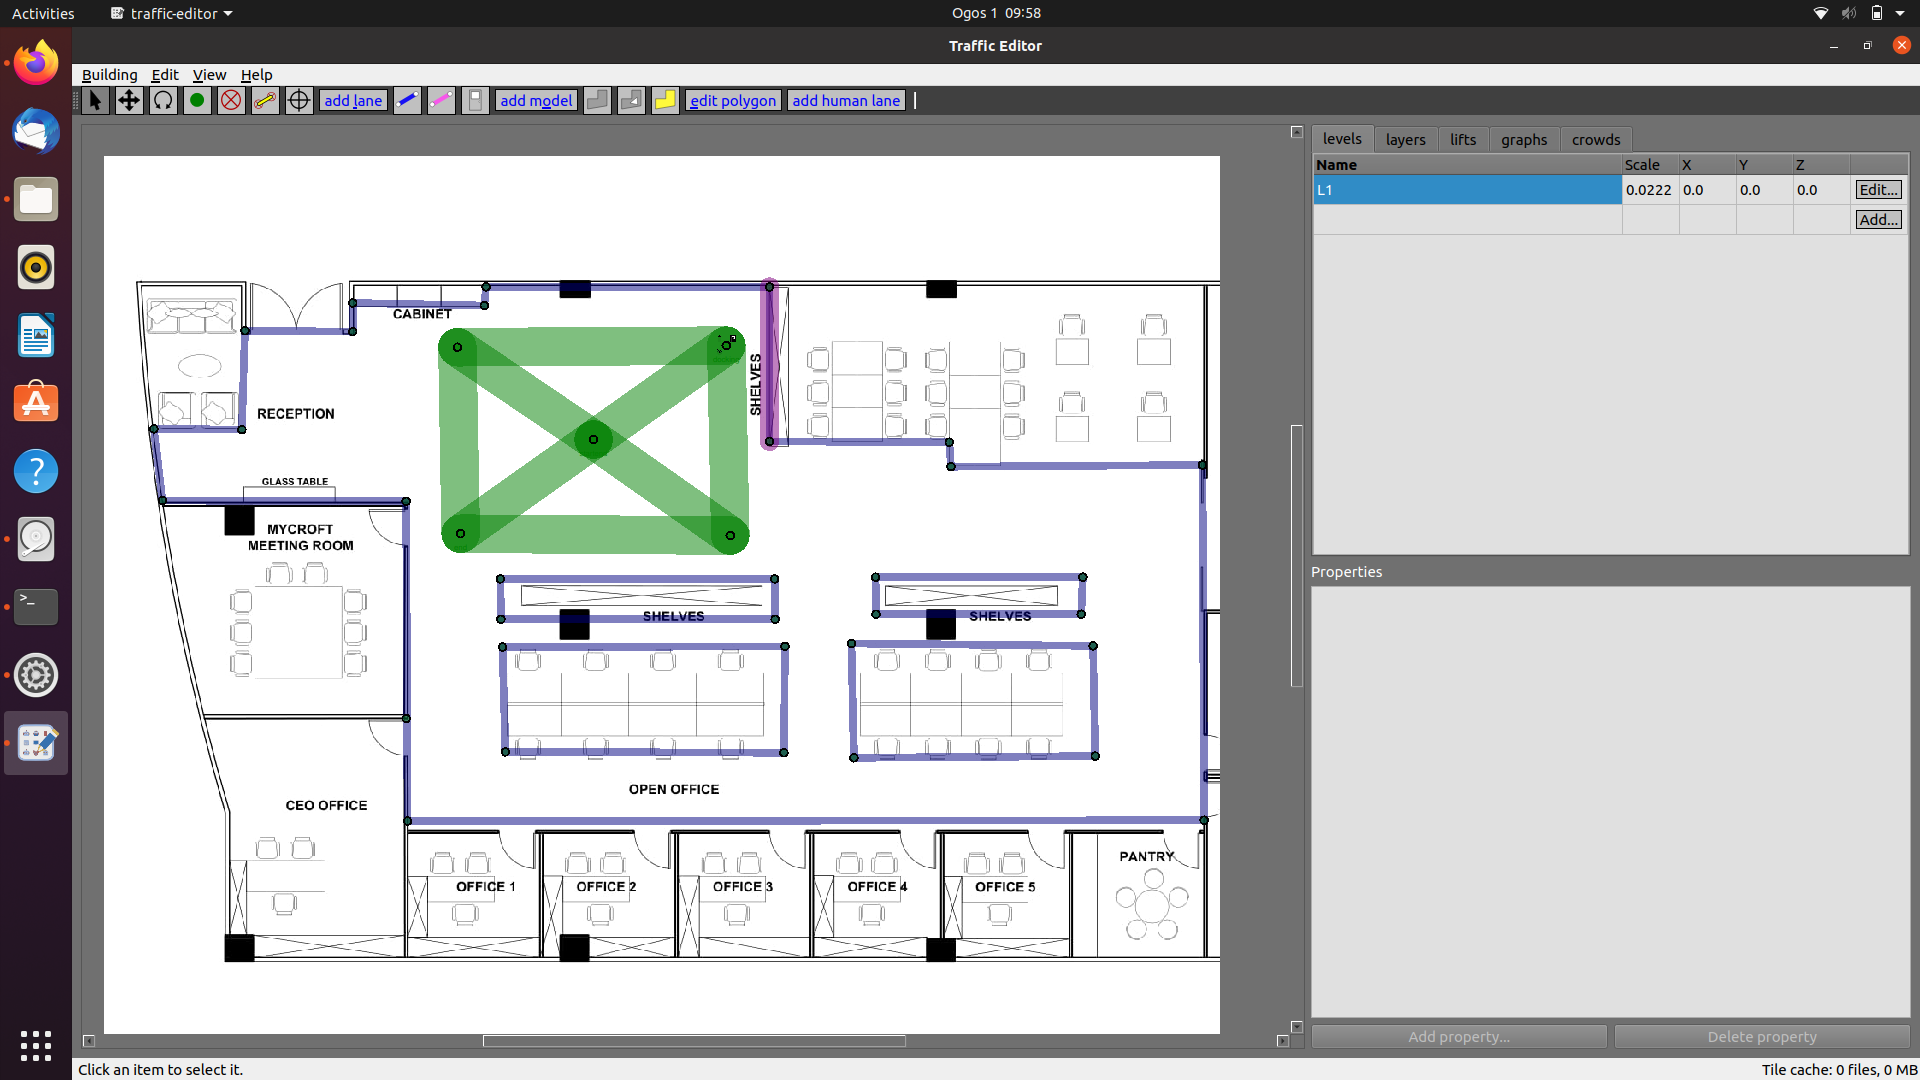Choose the move tool with four arrows
Viewport: 1920px width, 1080px height.
129,100
